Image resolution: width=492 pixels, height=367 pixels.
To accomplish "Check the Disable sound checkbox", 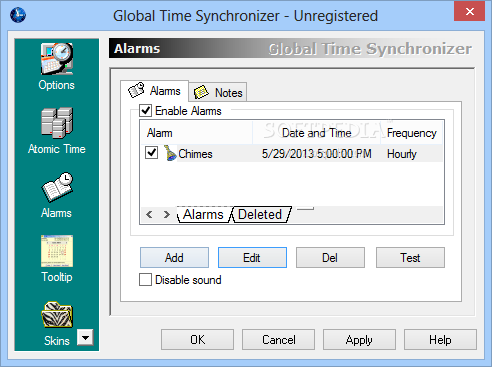I will pos(145,280).
